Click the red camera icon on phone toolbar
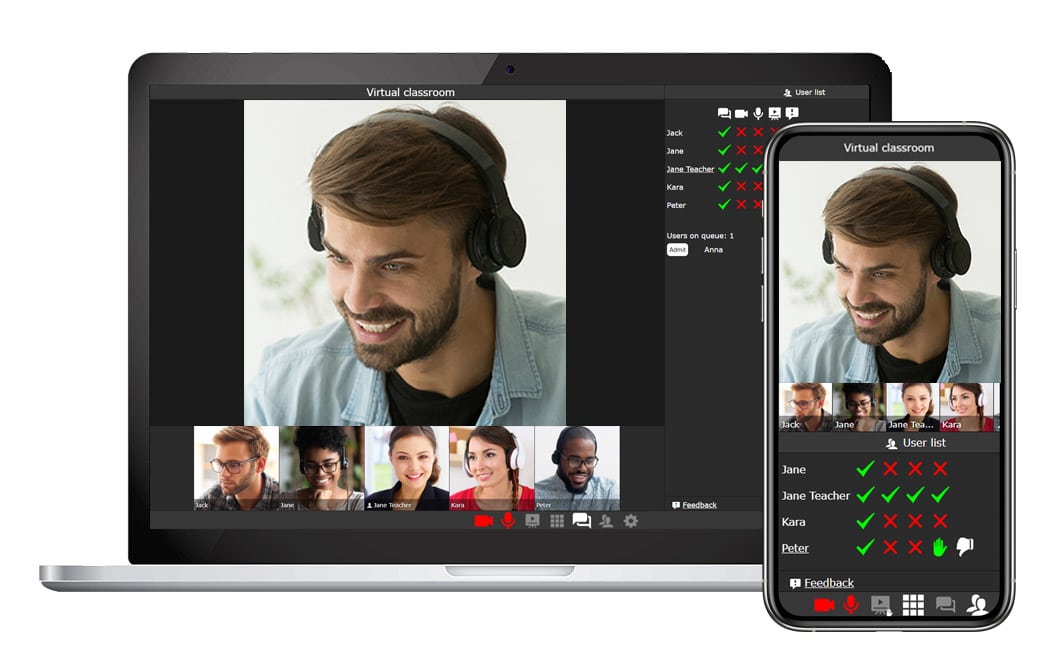The height and width of the screenshot is (657, 1060). (x=824, y=605)
